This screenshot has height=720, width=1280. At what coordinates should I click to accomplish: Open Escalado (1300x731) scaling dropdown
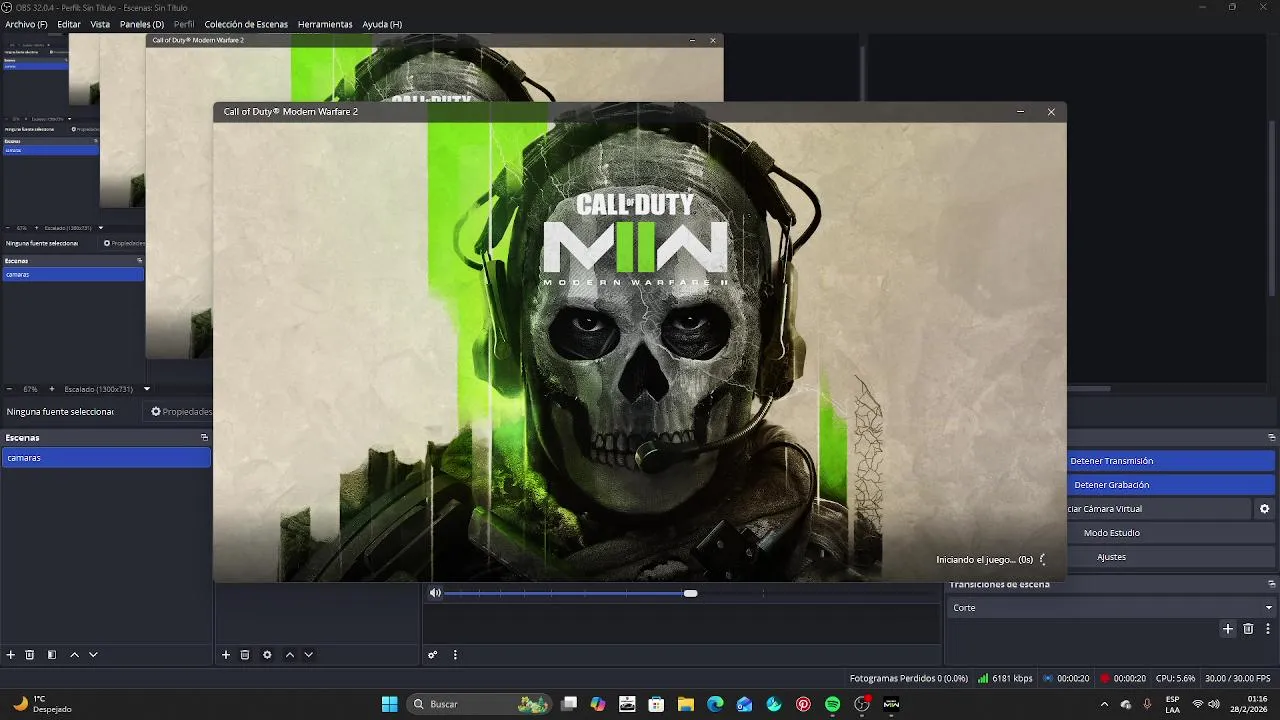(108, 389)
